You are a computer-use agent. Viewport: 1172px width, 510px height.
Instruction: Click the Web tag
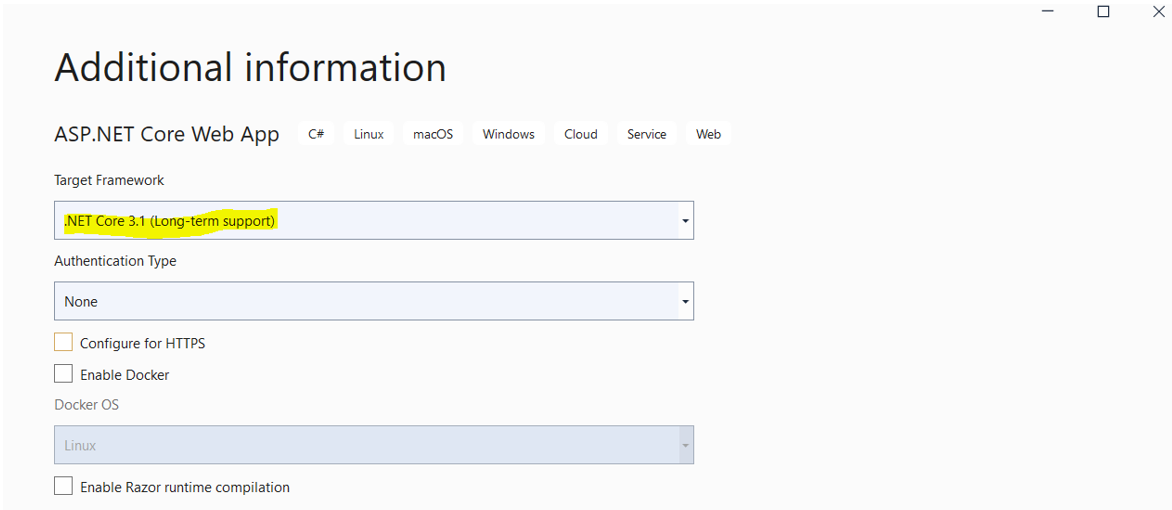[709, 134]
